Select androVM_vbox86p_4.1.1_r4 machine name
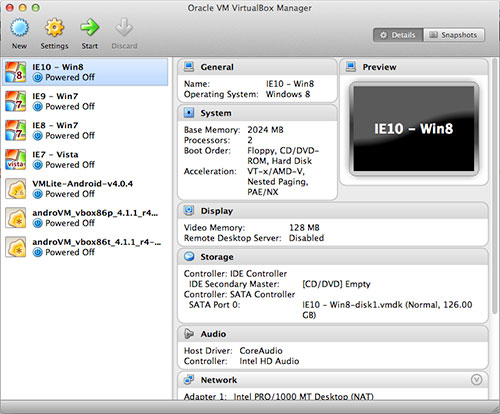The image size is (500, 414). (95, 213)
